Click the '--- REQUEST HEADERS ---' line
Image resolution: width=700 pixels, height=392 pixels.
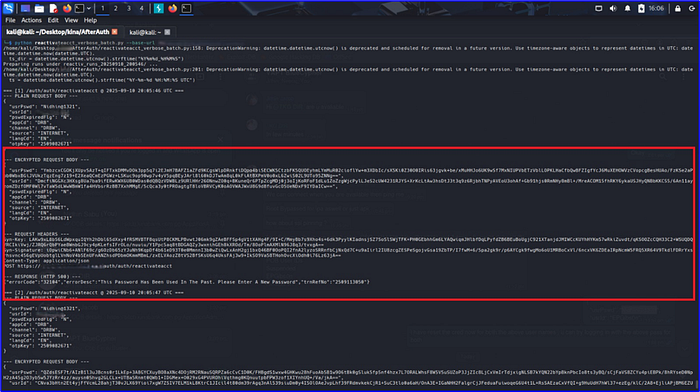tap(37, 234)
